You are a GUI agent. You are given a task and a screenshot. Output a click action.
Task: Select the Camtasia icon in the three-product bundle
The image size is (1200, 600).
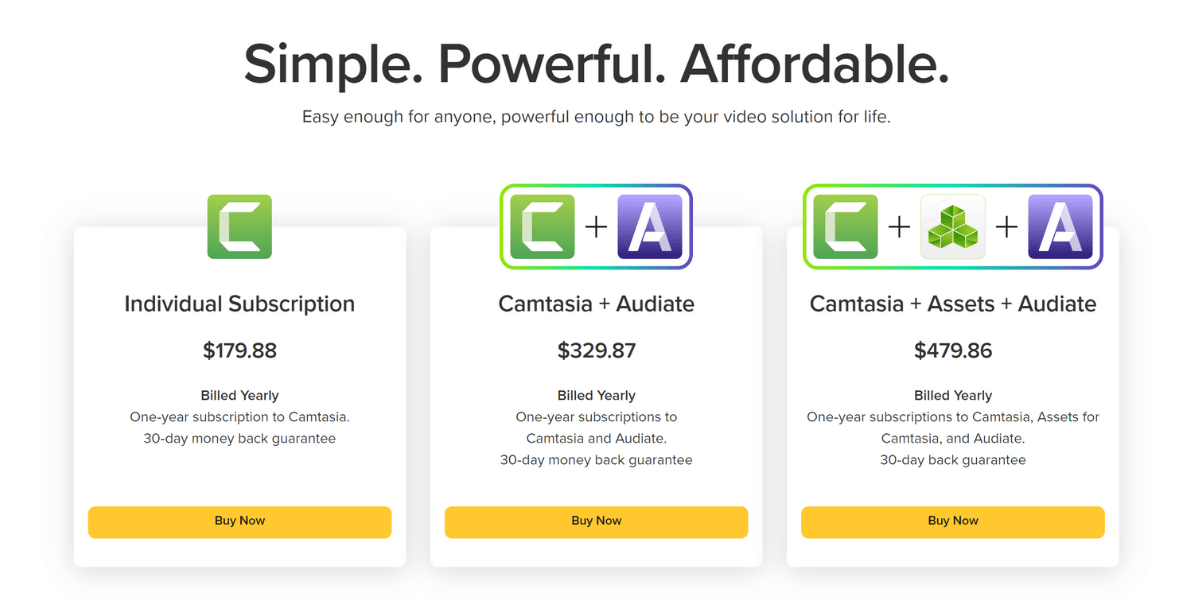(x=846, y=227)
